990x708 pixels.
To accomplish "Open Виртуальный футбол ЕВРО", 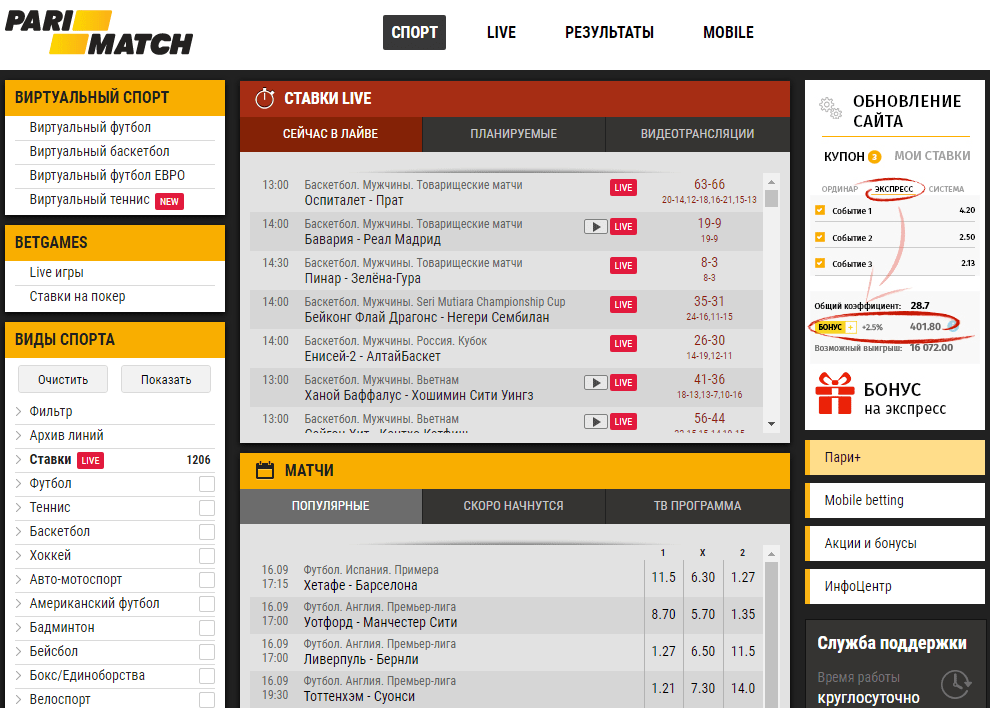I will pos(107,176).
